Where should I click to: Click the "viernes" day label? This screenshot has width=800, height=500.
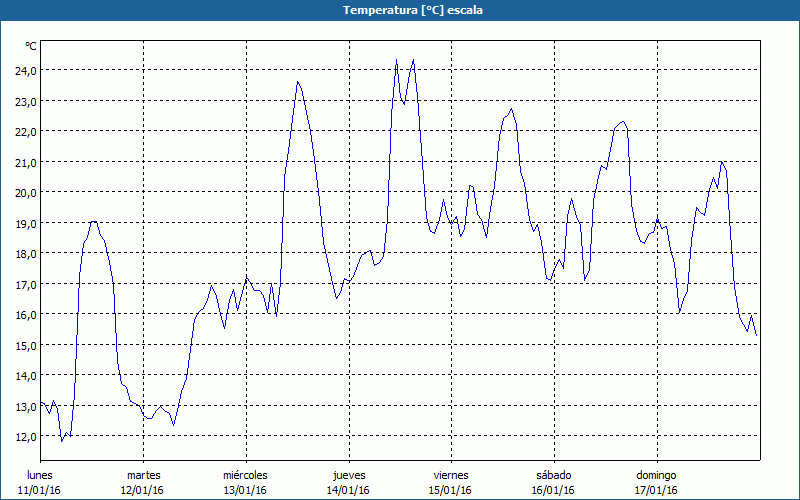click(450, 475)
